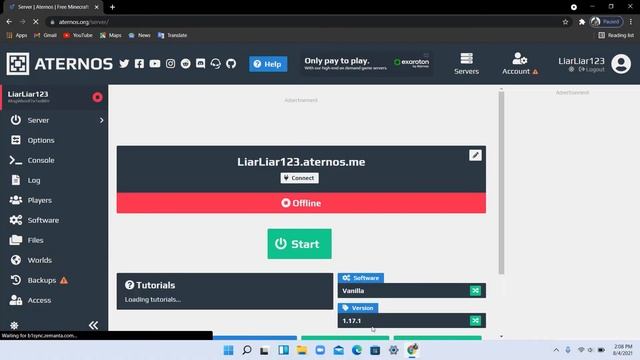Open a new browser tab
The width and height of the screenshot is (640, 360).
(x=112, y=7)
